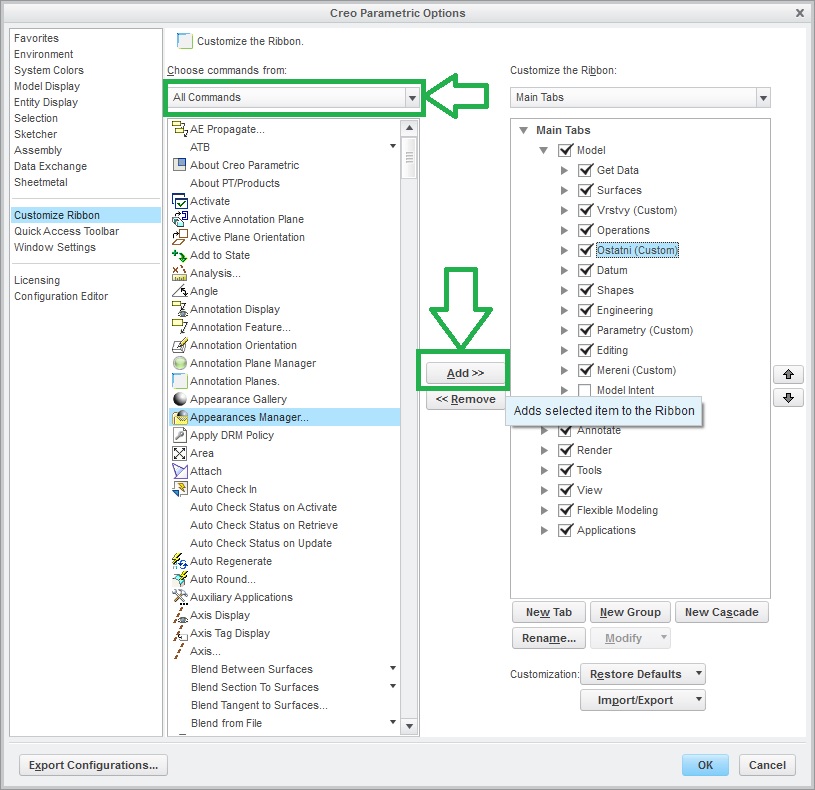This screenshot has height=790, width=815.
Task: Click the New Tab button
Action: tap(548, 612)
